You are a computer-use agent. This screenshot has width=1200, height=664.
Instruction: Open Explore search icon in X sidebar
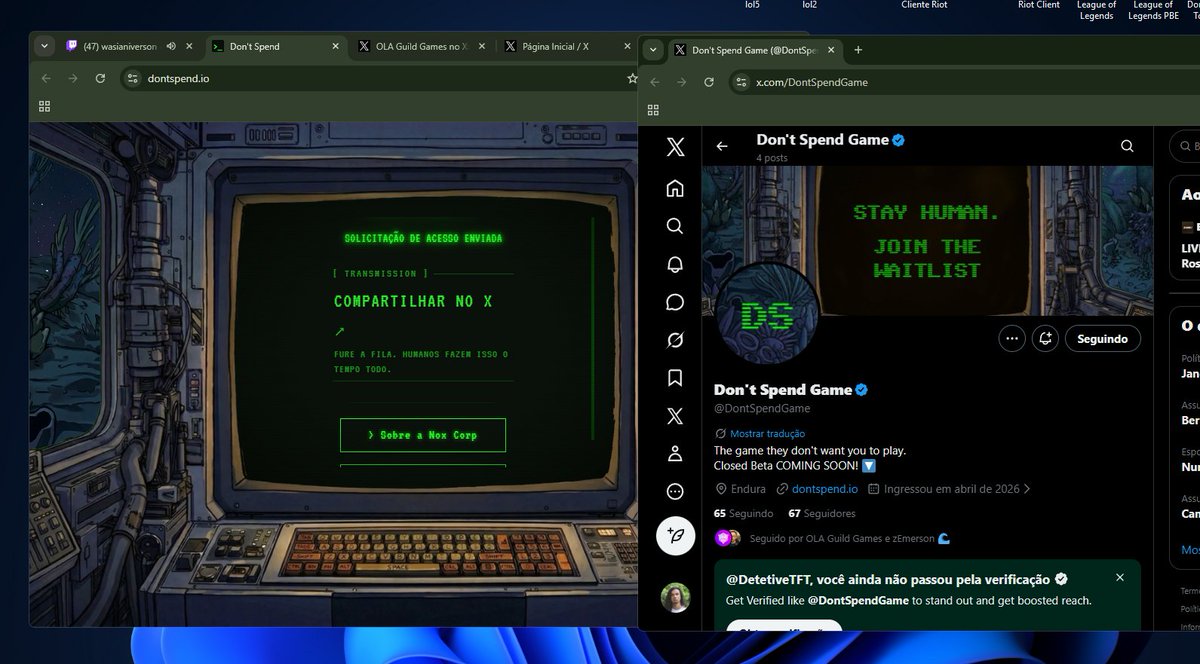[x=675, y=226]
